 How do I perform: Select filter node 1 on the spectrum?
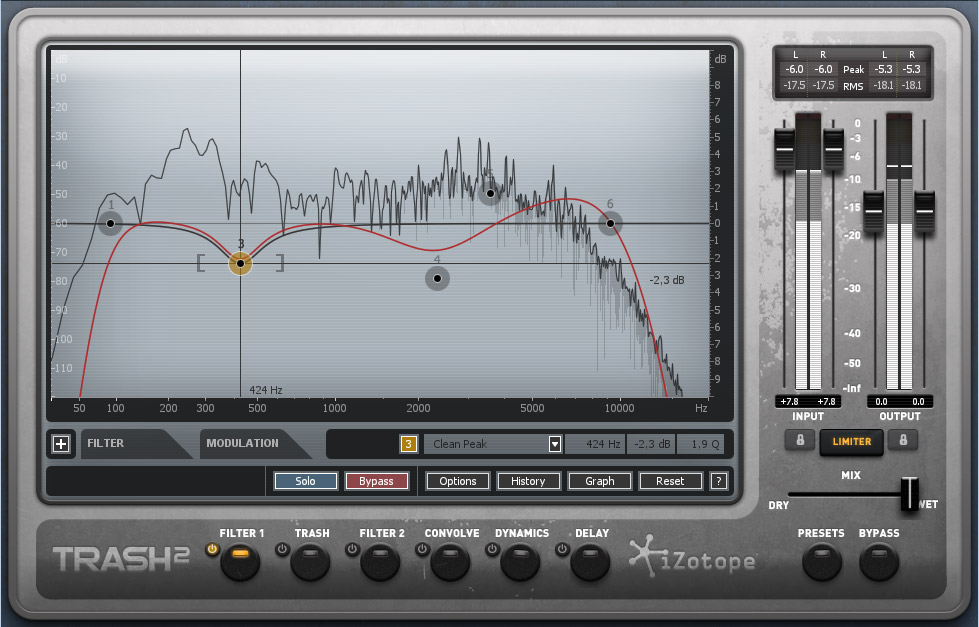[x=110, y=224]
